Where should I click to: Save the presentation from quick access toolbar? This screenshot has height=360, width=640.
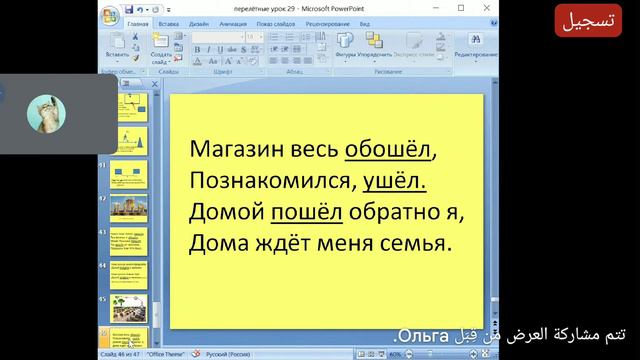coord(129,9)
